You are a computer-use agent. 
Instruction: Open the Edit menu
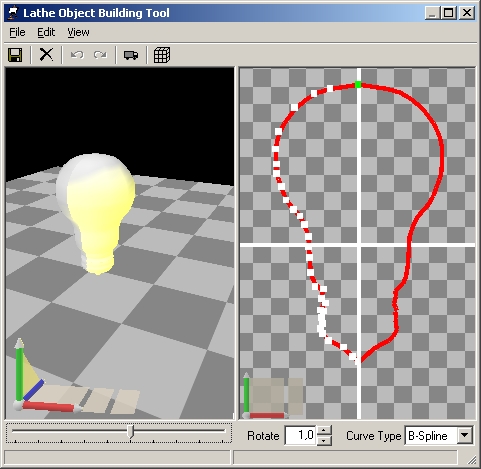click(x=46, y=32)
